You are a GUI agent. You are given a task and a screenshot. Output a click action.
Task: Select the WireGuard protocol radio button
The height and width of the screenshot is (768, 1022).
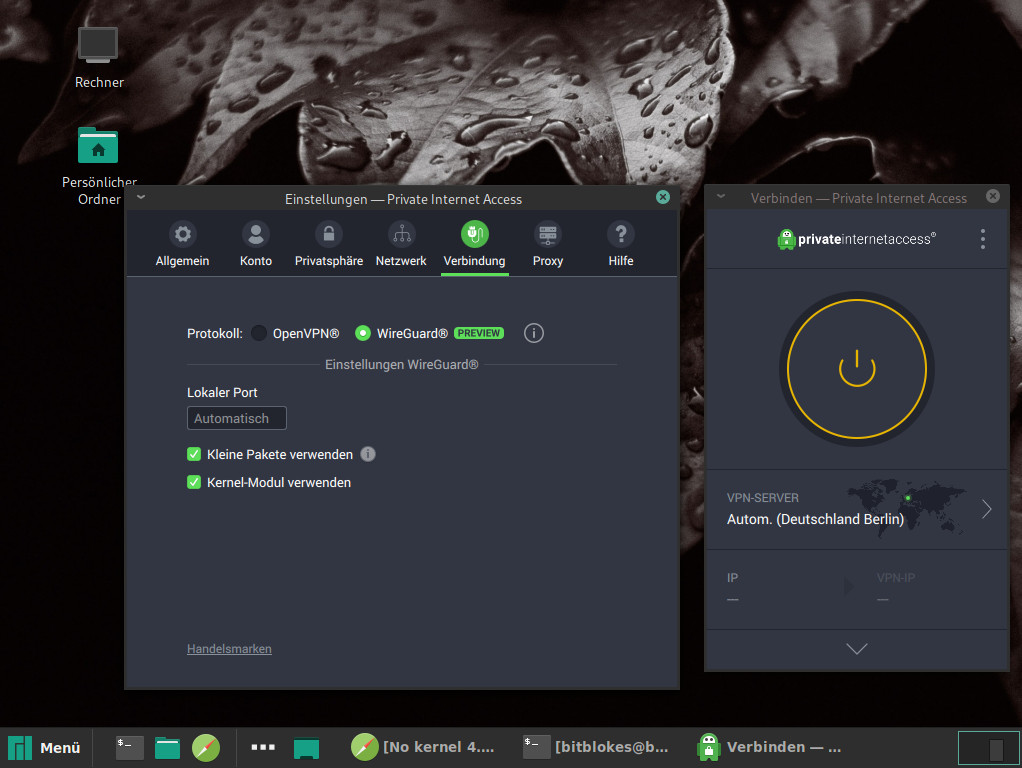pyautogui.click(x=362, y=333)
